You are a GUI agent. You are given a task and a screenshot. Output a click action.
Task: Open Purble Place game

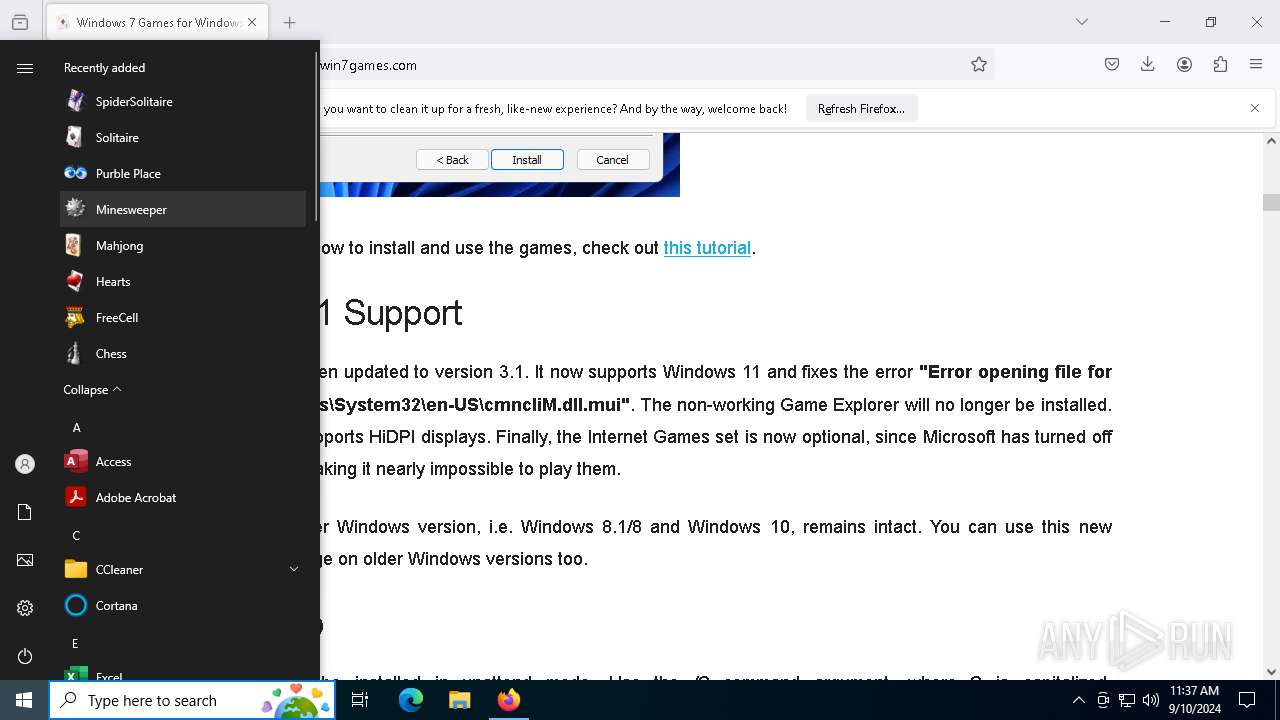[183, 173]
